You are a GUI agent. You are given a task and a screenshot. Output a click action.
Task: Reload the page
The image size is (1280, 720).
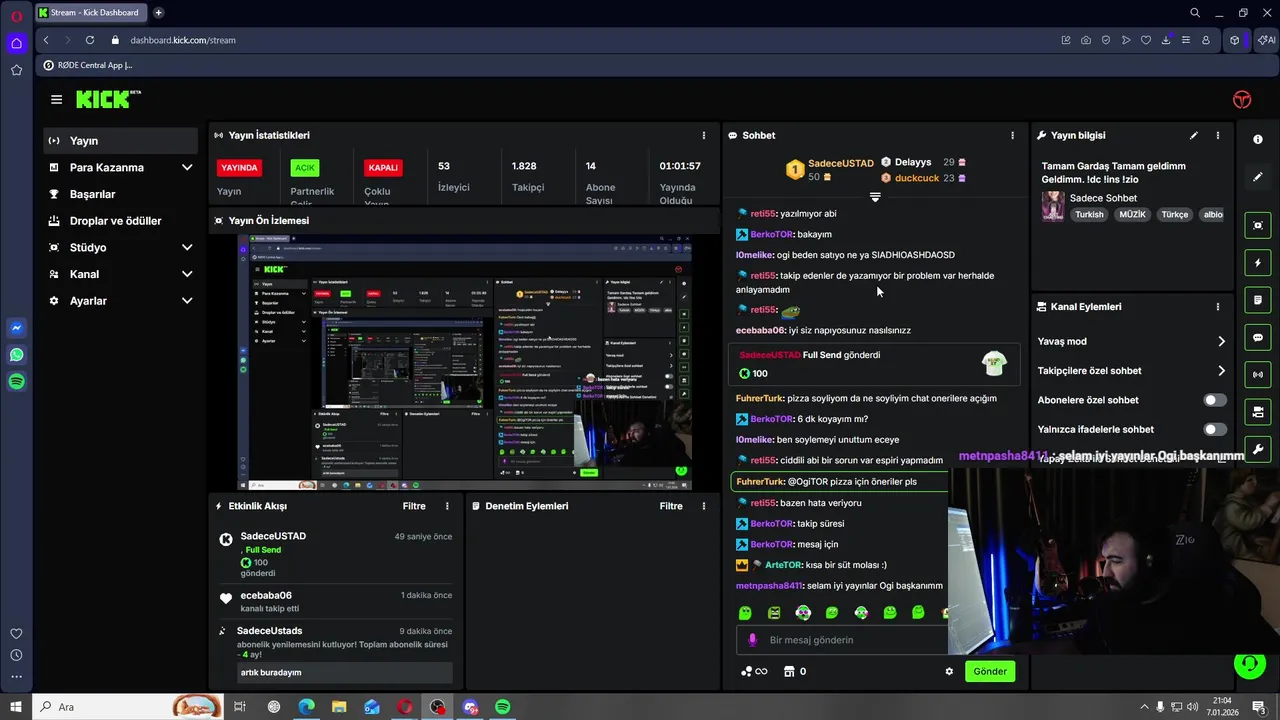pyautogui.click(x=90, y=40)
